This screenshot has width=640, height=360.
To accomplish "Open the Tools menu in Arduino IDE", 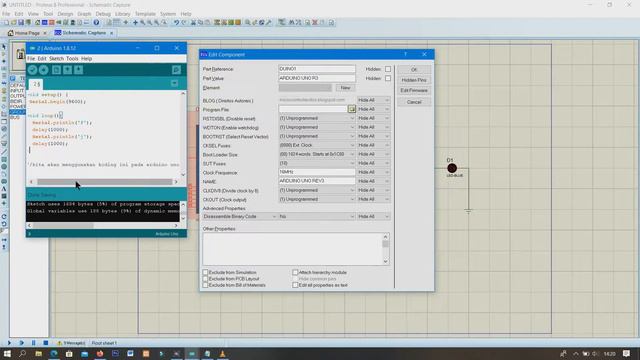I will [72, 59].
